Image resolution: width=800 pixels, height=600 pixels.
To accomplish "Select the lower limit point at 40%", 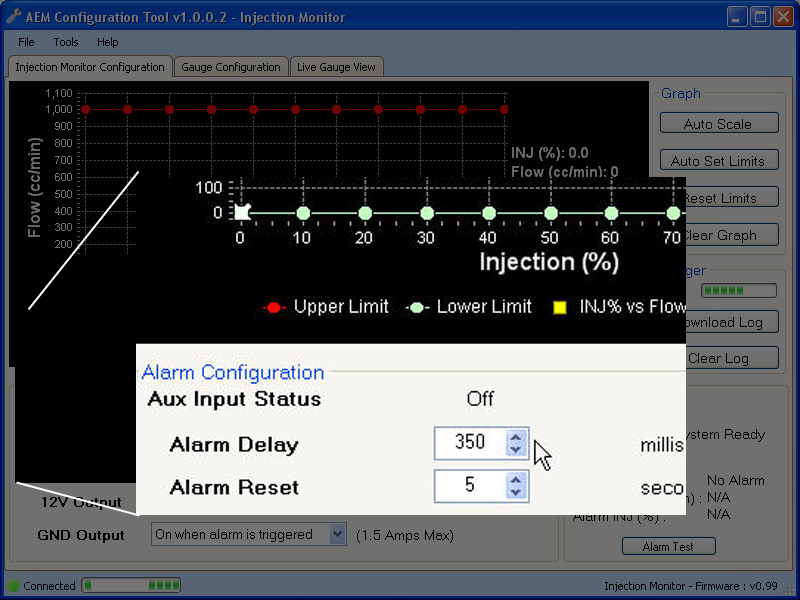I will pos(489,213).
